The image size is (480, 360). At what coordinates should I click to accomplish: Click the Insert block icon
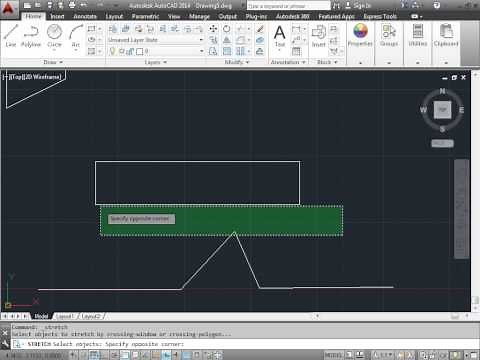pyautogui.click(x=319, y=35)
